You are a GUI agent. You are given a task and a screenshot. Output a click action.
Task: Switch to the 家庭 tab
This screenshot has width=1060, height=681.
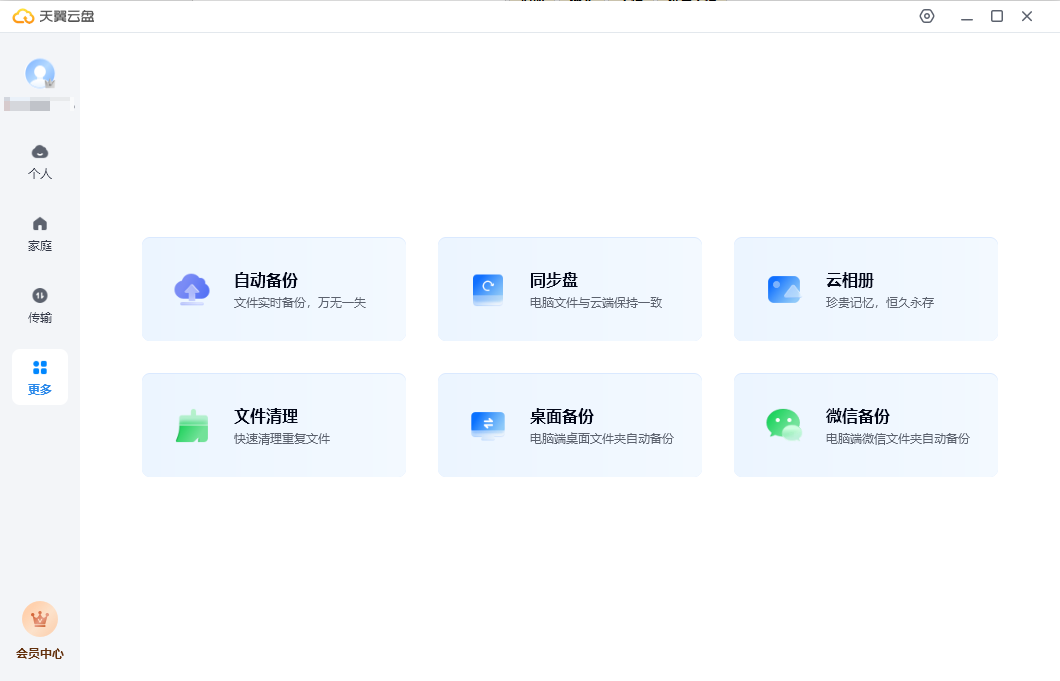(40, 234)
